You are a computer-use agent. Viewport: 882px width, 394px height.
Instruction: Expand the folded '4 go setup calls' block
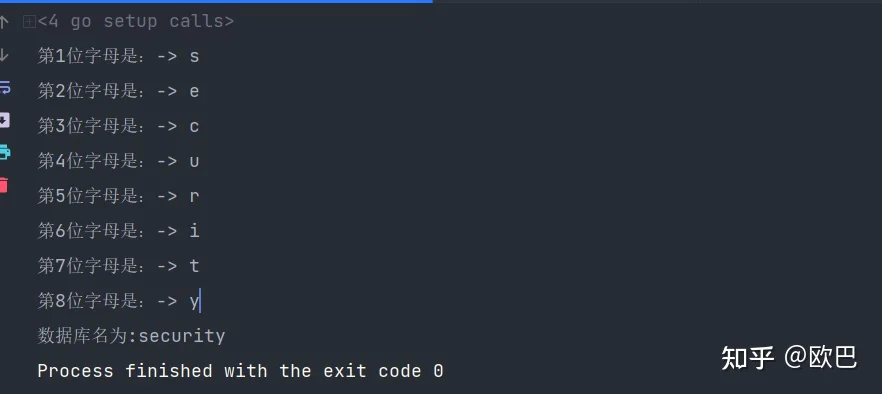(29, 22)
